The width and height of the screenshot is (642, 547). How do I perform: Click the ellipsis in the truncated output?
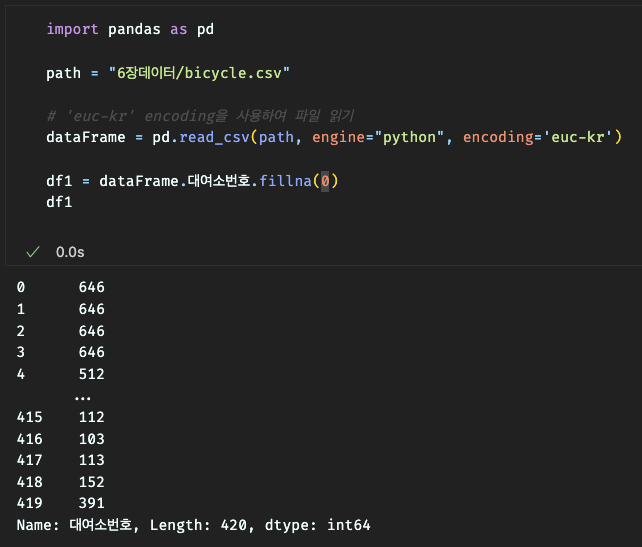(x=83, y=398)
